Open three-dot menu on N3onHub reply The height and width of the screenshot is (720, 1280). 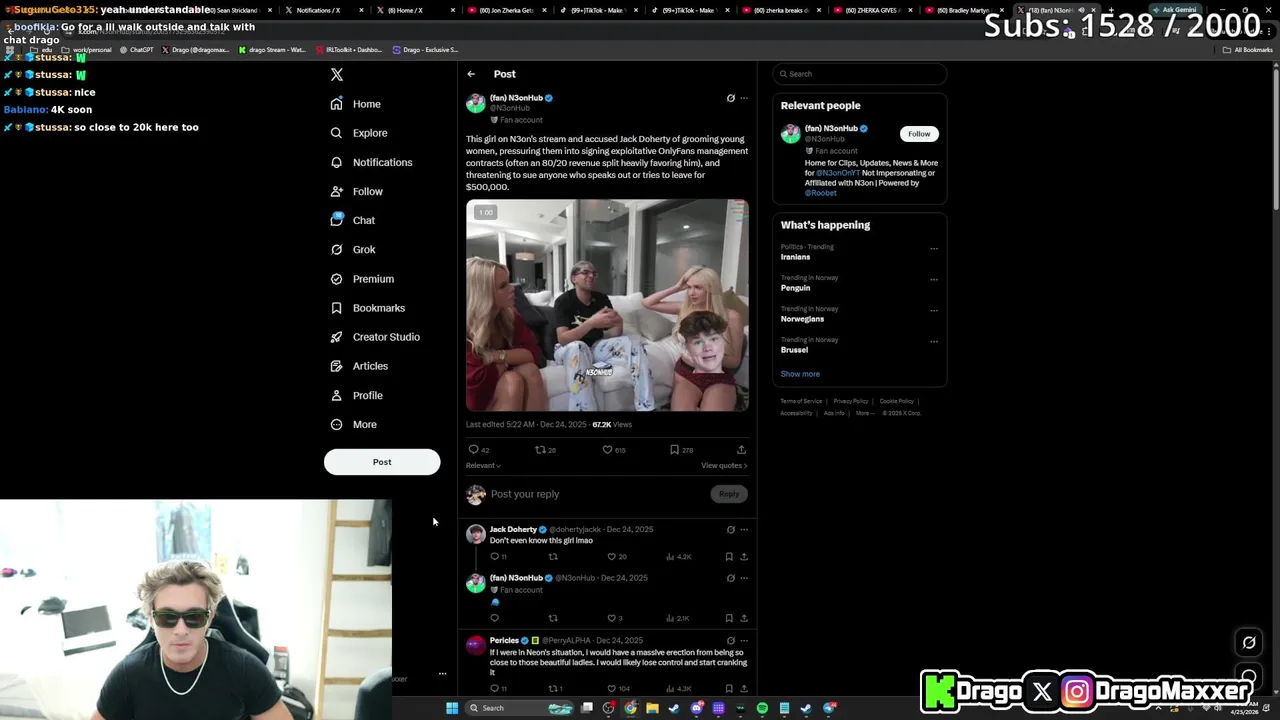pos(743,578)
